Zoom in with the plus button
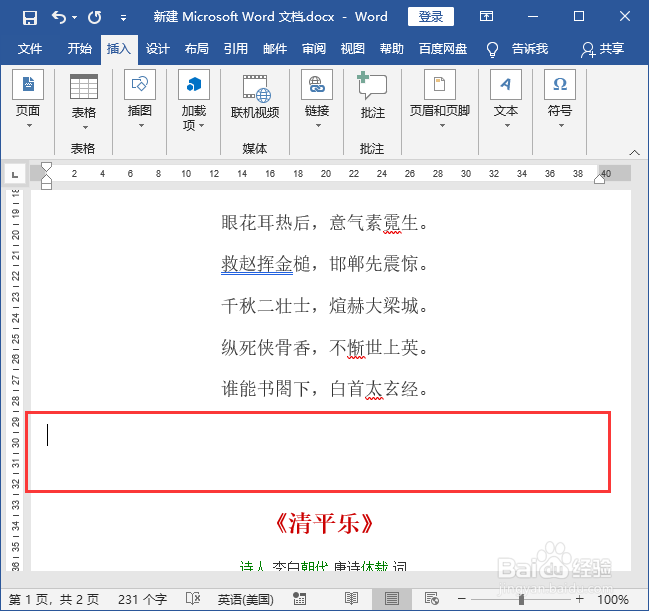The width and height of the screenshot is (649, 611). coord(579,599)
